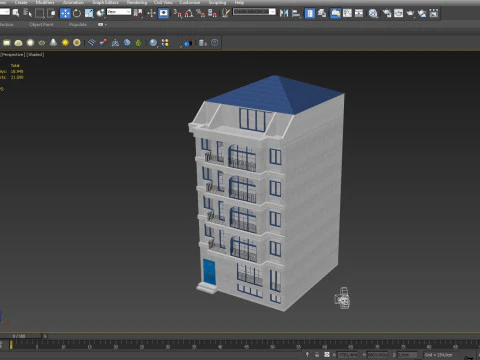Click the cone shape icon in toolbar
Screen dimensions: 480x360
coord(53,43)
